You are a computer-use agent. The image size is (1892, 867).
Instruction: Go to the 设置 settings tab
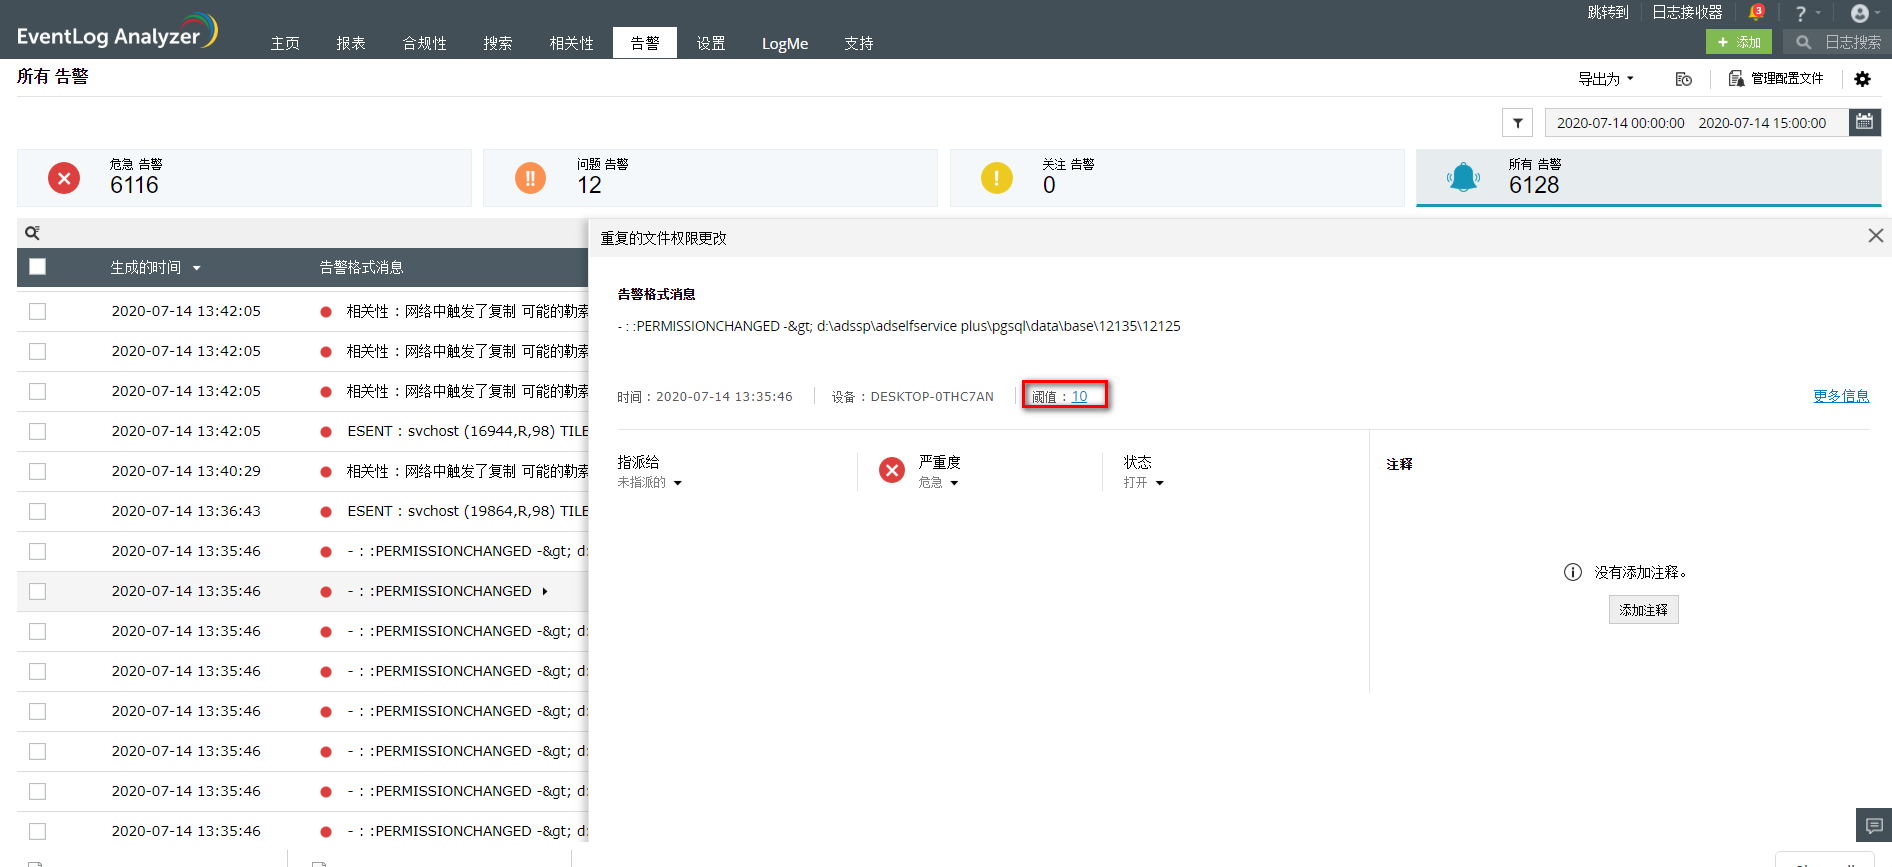pos(711,43)
